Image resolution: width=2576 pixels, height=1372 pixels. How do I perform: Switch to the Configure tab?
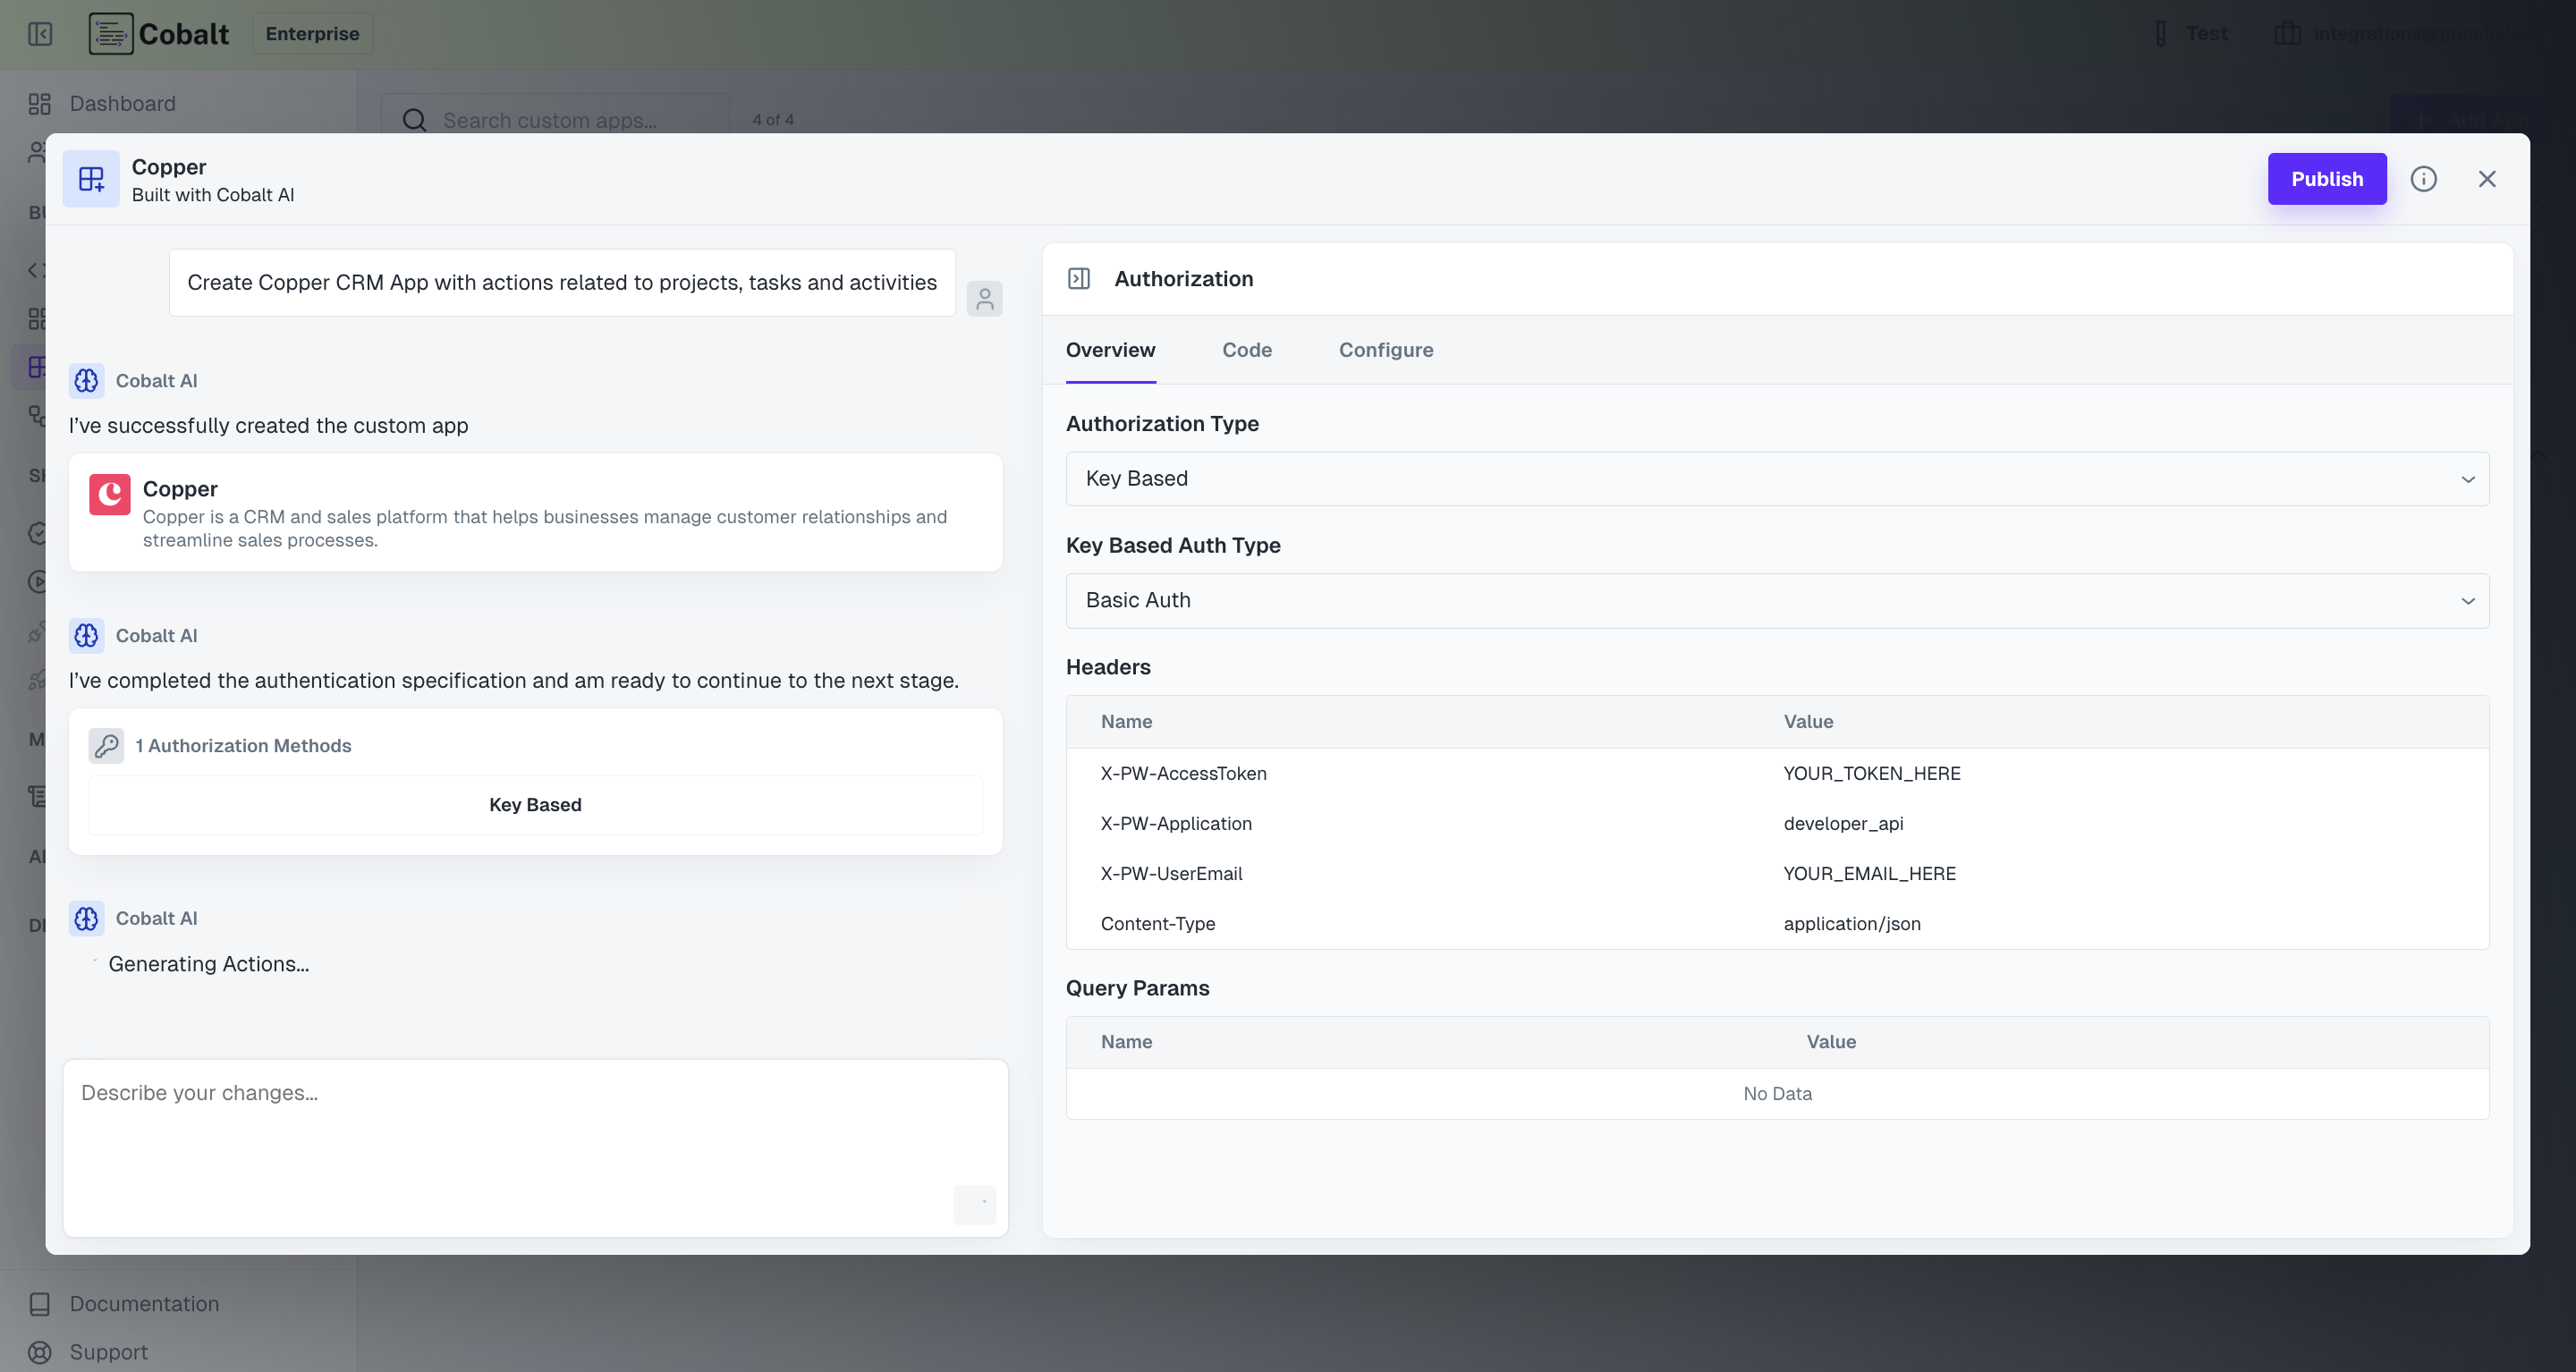click(x=1386, y=350)
